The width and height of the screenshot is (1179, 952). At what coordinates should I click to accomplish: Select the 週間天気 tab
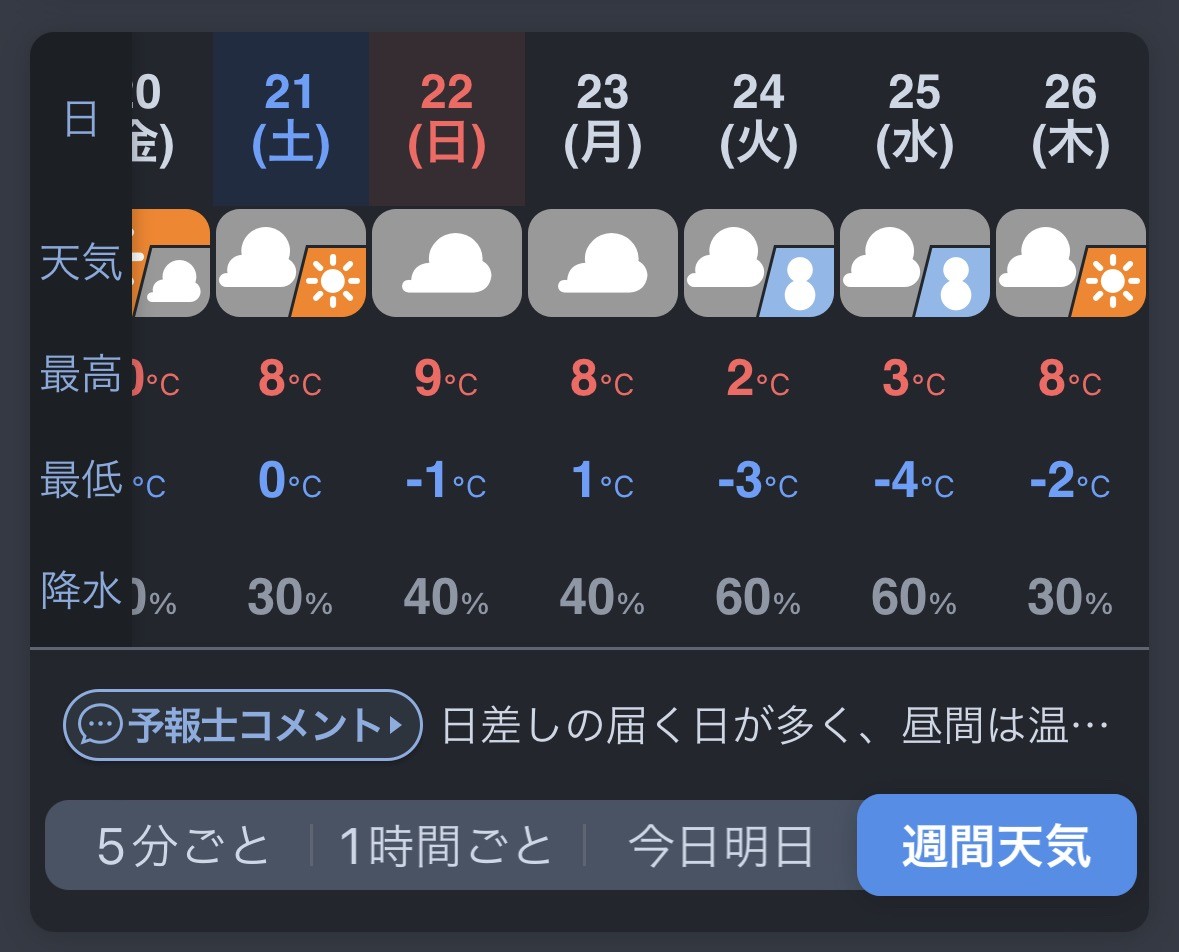pyautogui.click(x=996, y=845)
